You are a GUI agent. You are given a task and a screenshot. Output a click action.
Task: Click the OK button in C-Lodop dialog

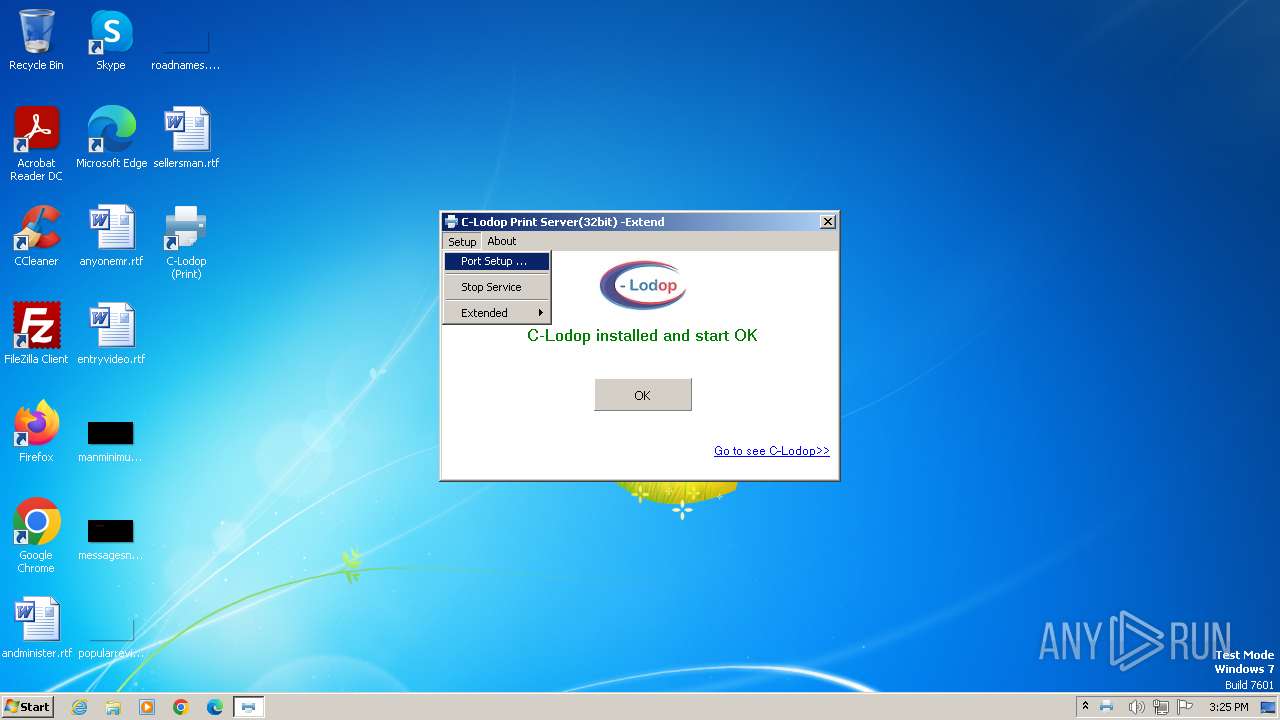coord(643,395)
